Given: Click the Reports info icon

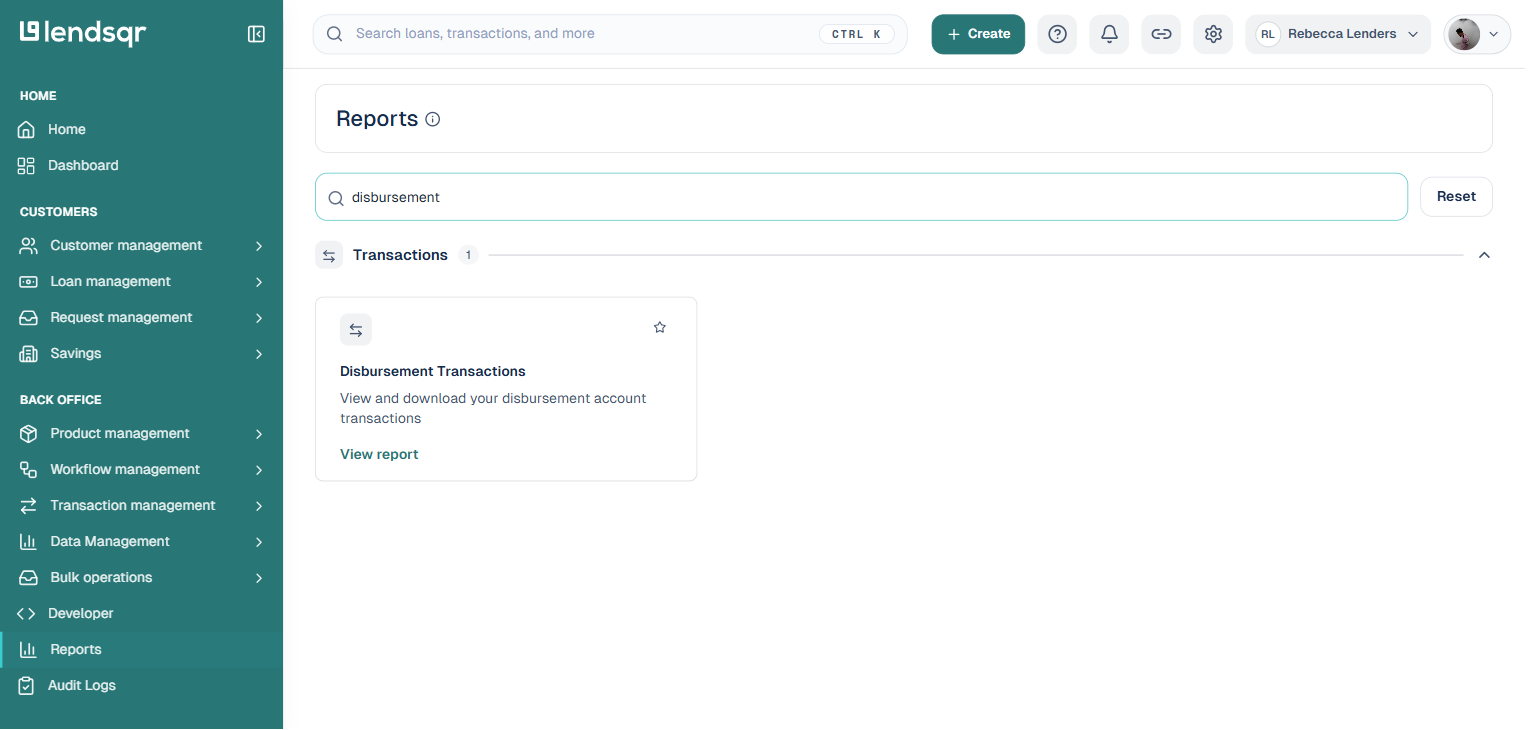Looking at the screenshot, I should click(x=433, y=119).
